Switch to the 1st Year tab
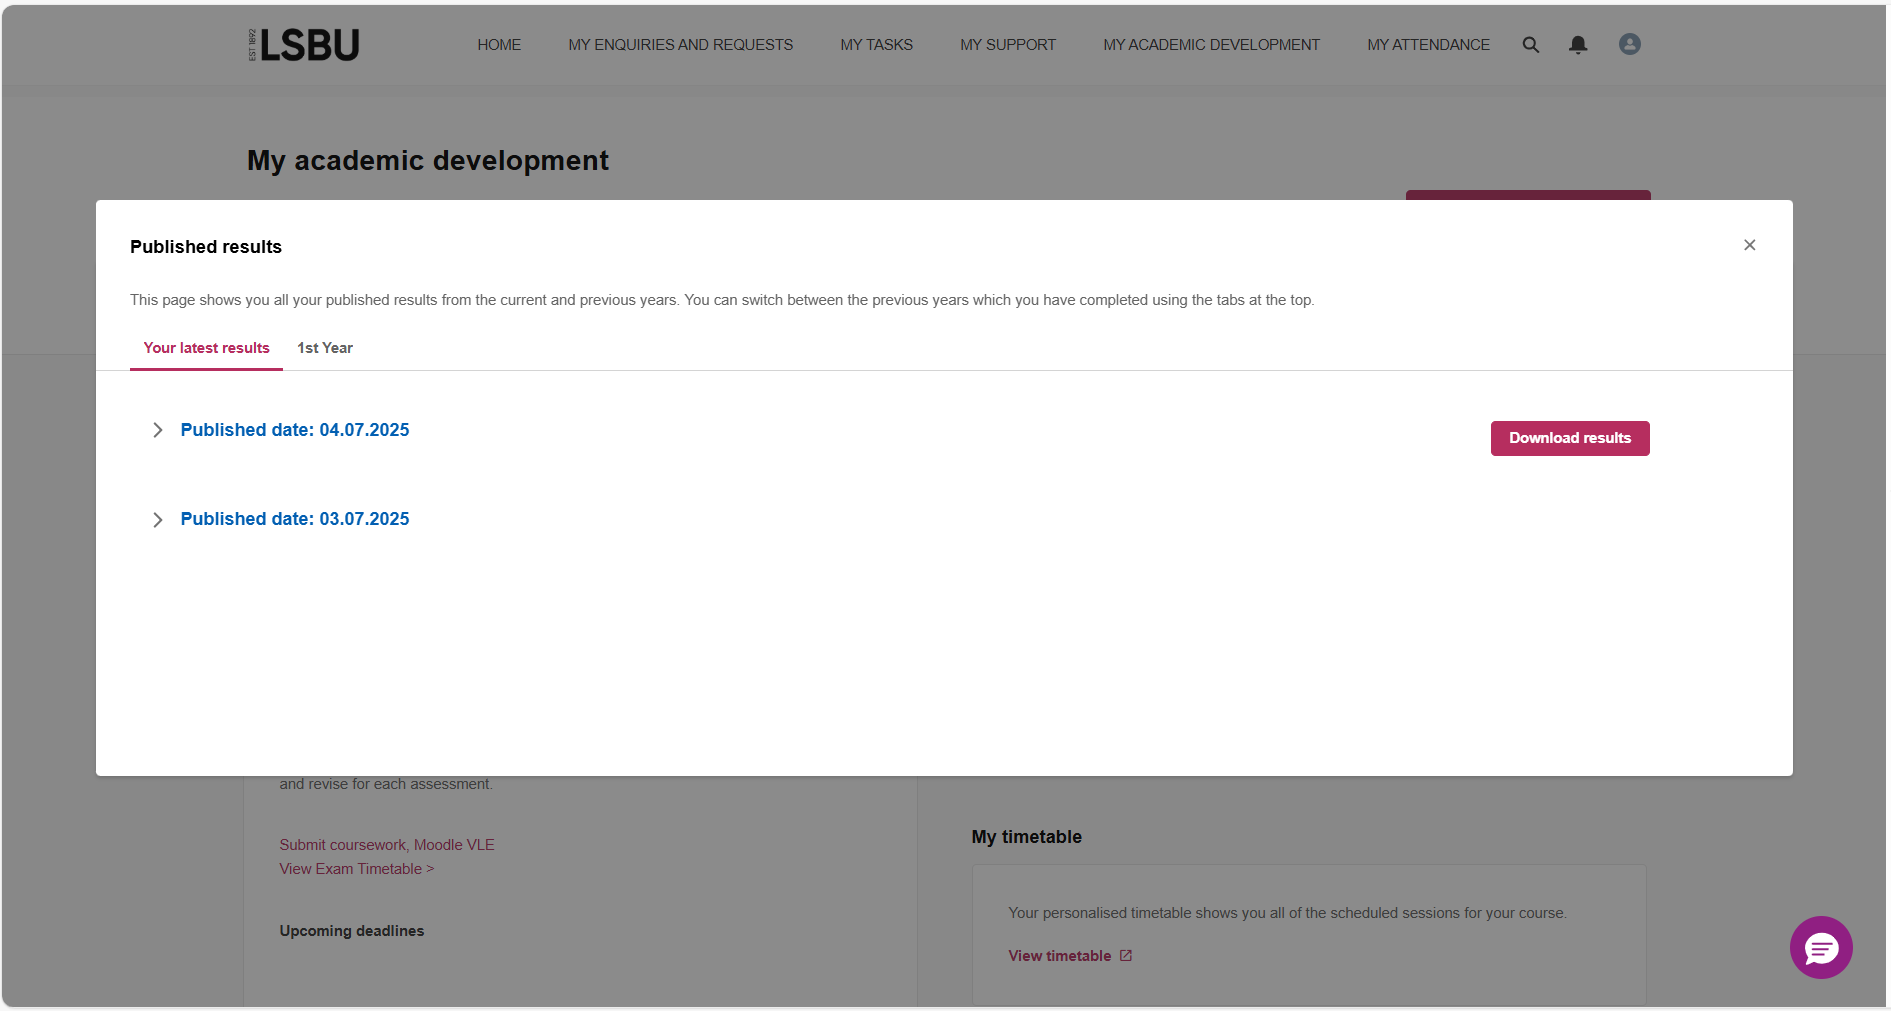 pos(325,348)
